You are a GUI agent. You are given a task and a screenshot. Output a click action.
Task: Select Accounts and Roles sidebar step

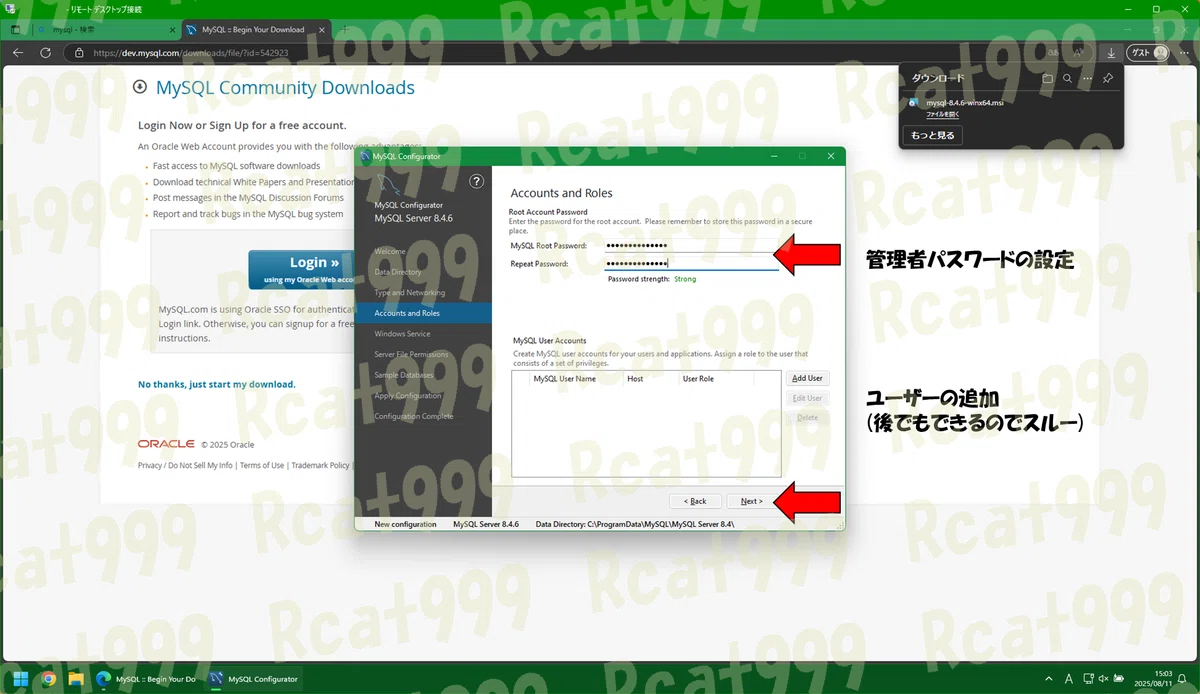coord(423,313)
